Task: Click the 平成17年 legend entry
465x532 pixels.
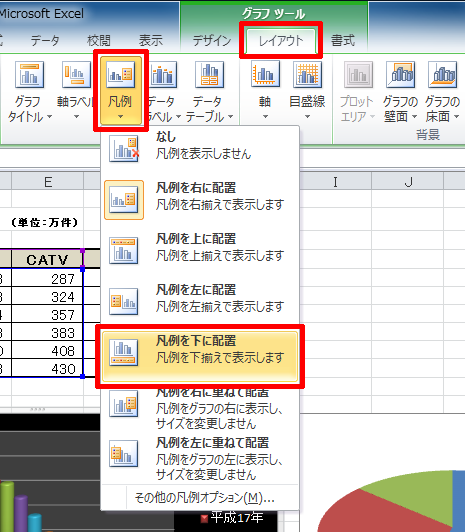Action: click(x=232, y=518)
